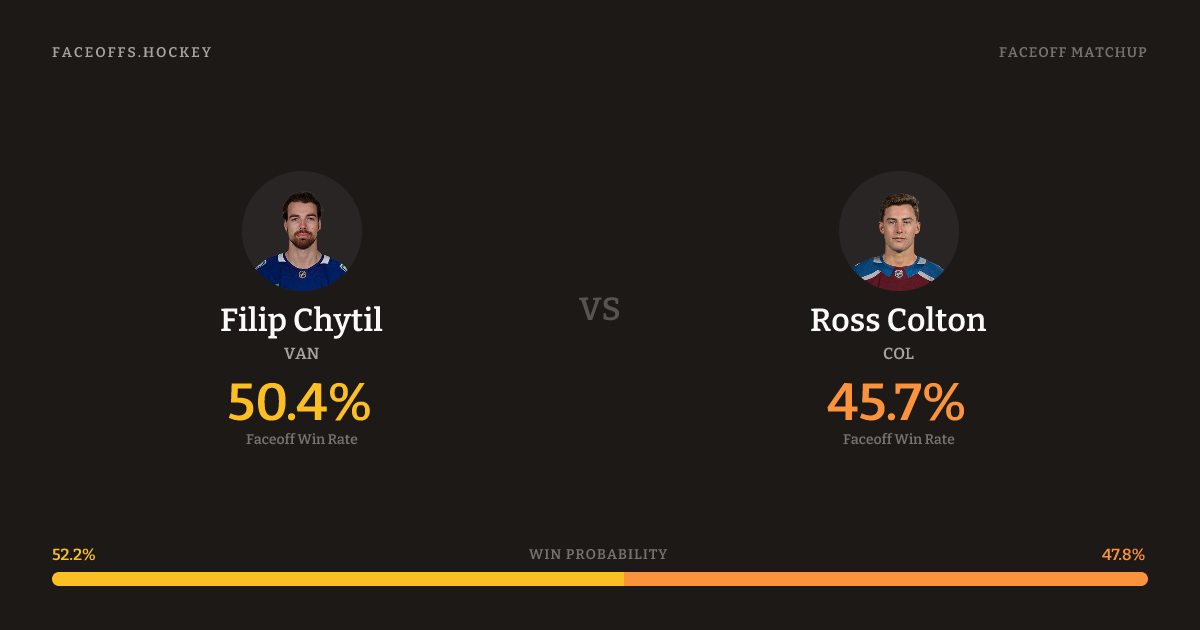1200x630 pixels.
Task: Click the yellow segment of probability bar
Action: click(338, 579)
